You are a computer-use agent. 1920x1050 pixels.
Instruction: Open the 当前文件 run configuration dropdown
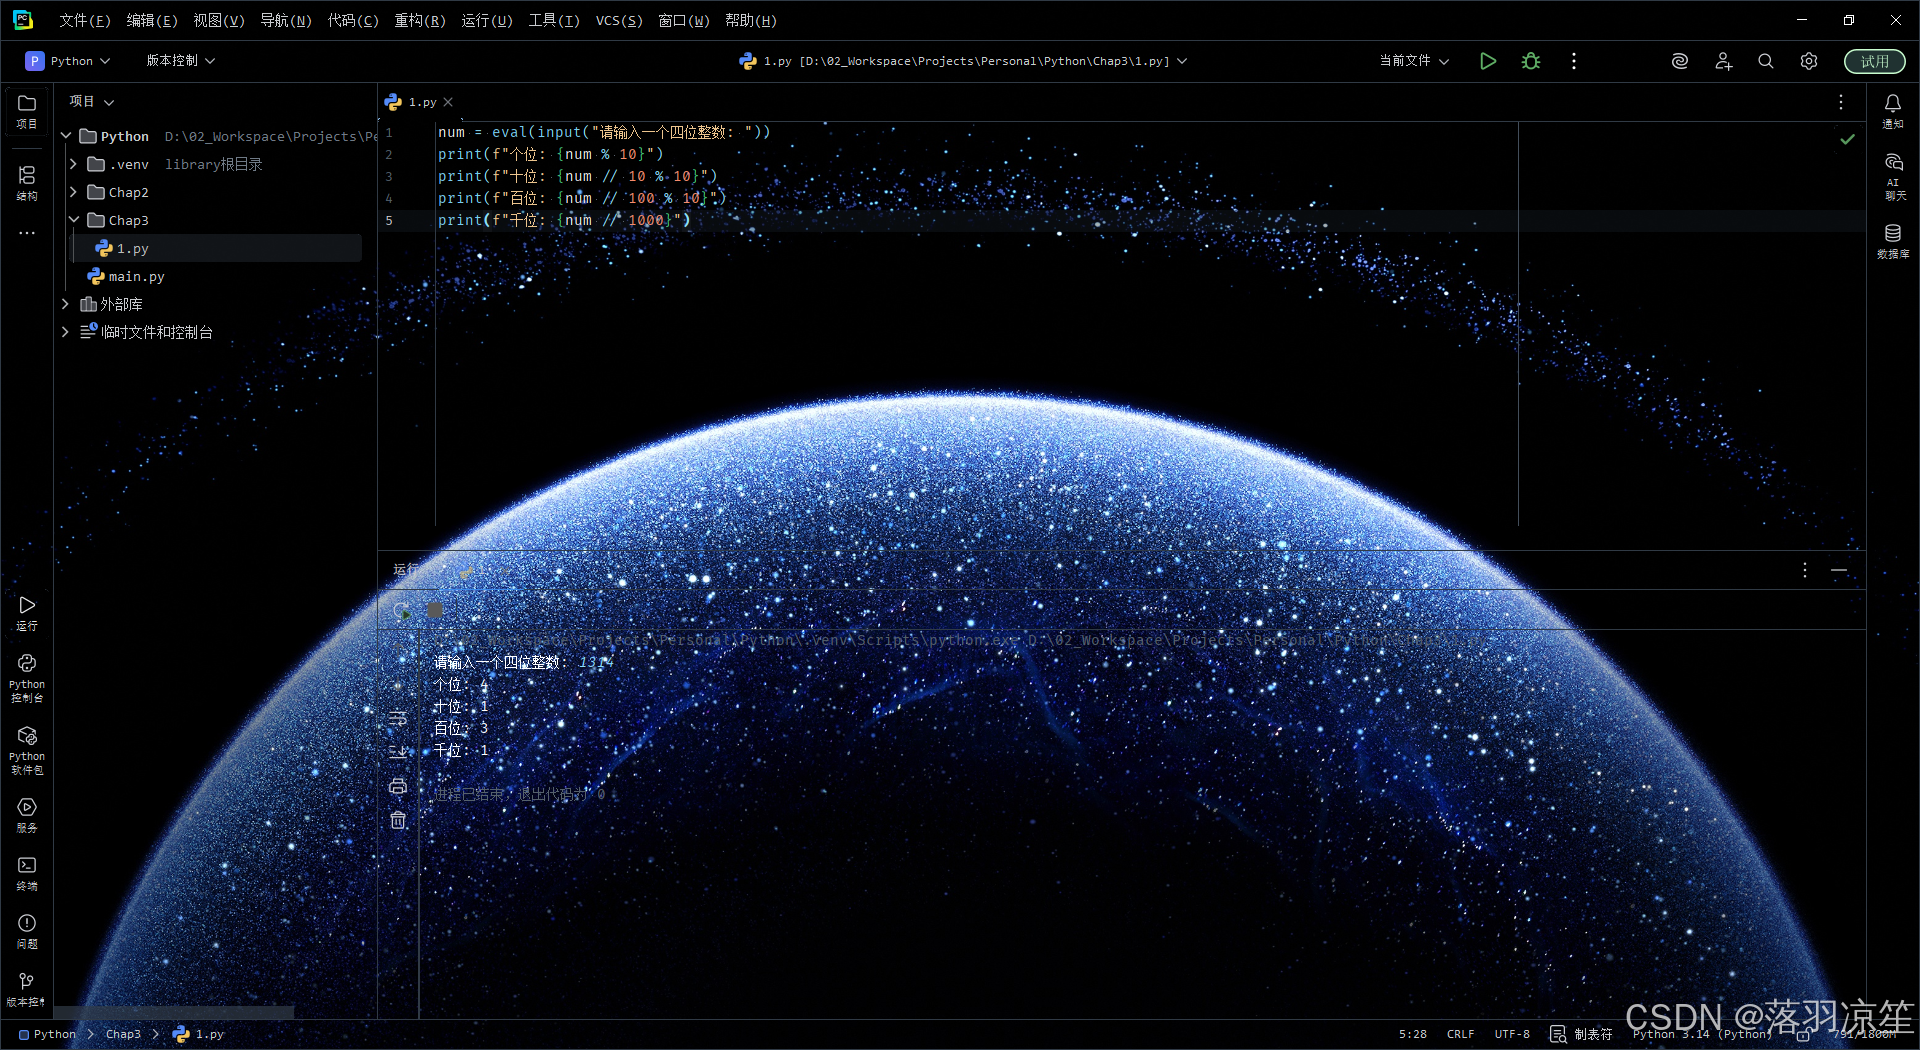pos(1414,61)
